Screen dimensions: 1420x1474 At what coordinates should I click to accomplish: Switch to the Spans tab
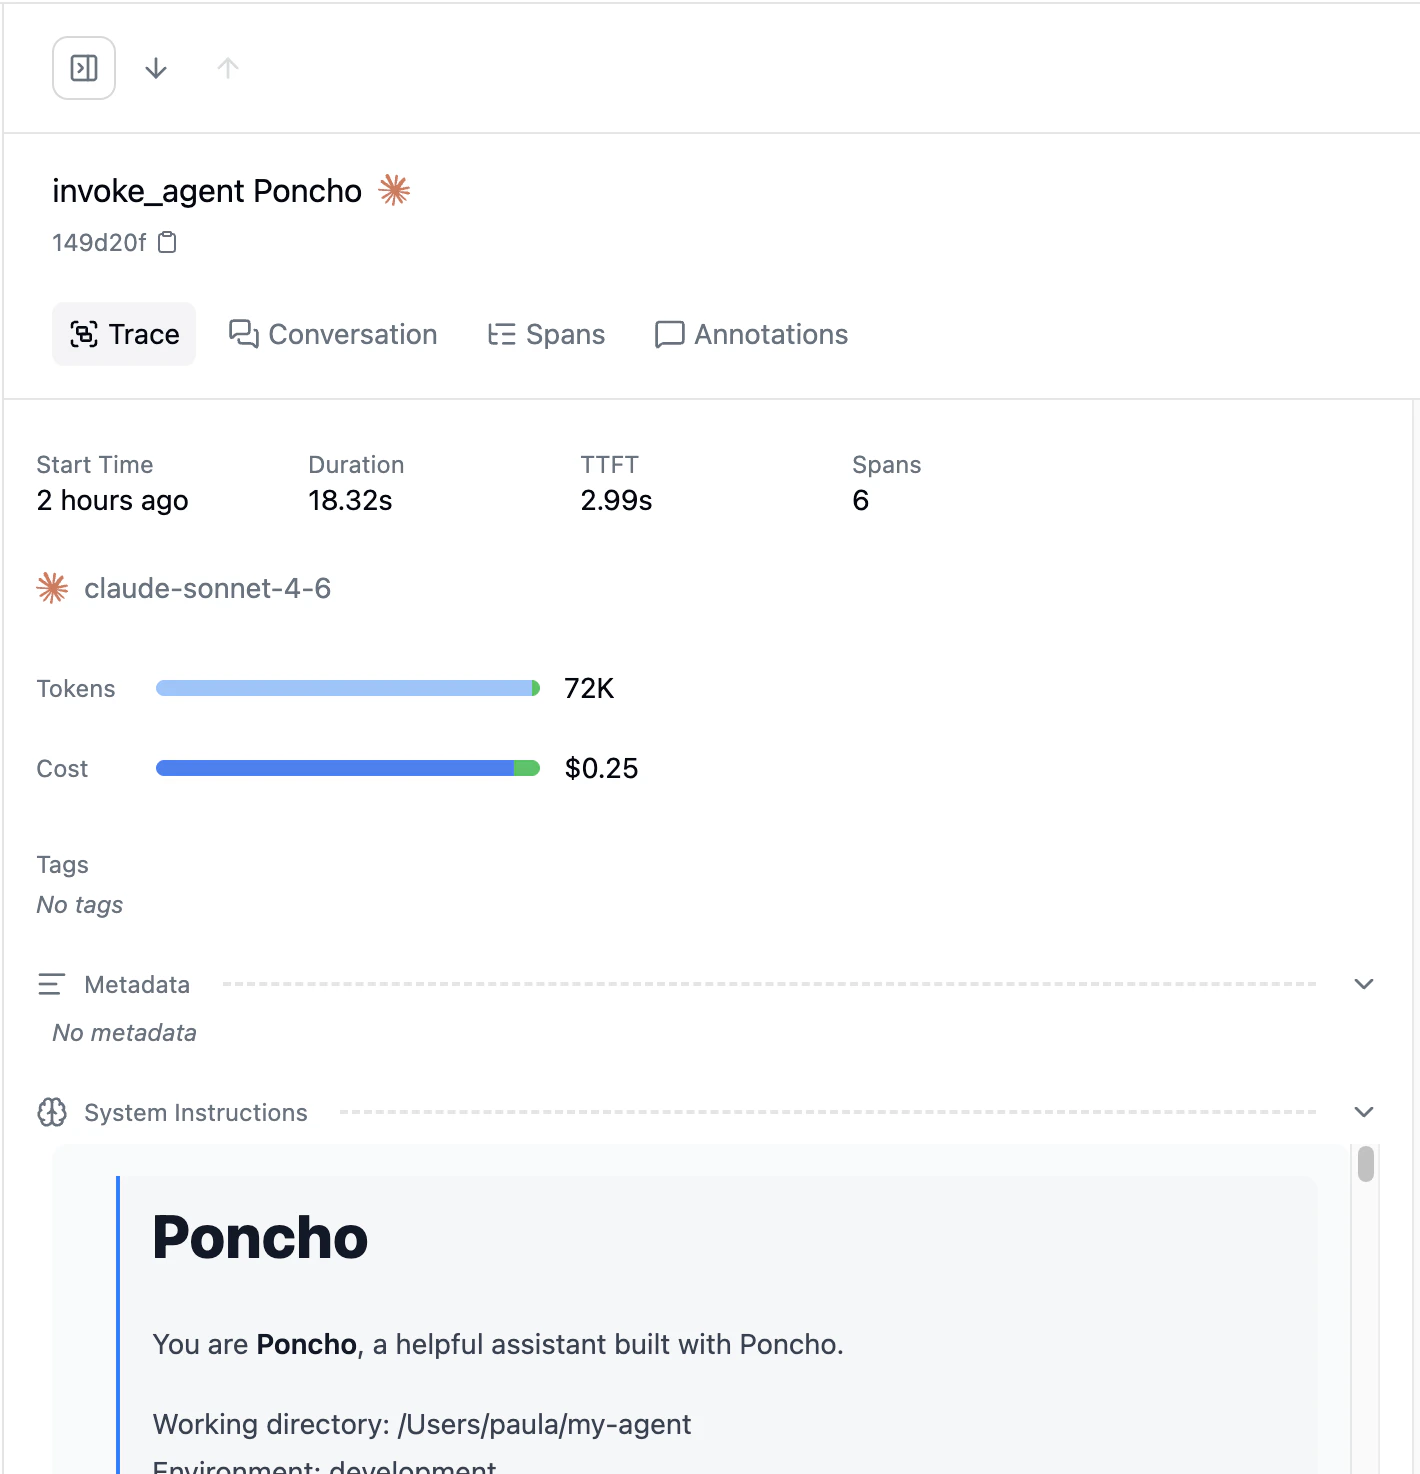pyautogui.click(x=546, y=334)
